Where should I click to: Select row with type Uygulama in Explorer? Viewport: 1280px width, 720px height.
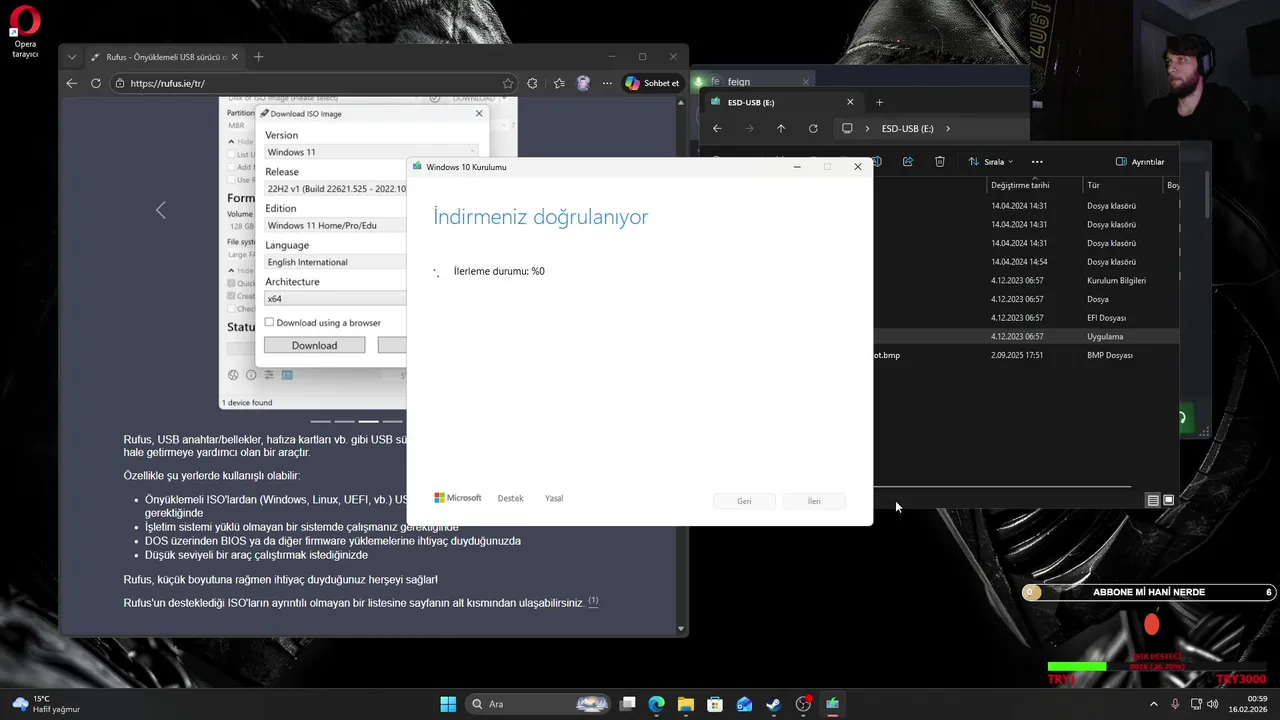[1026, 336]
